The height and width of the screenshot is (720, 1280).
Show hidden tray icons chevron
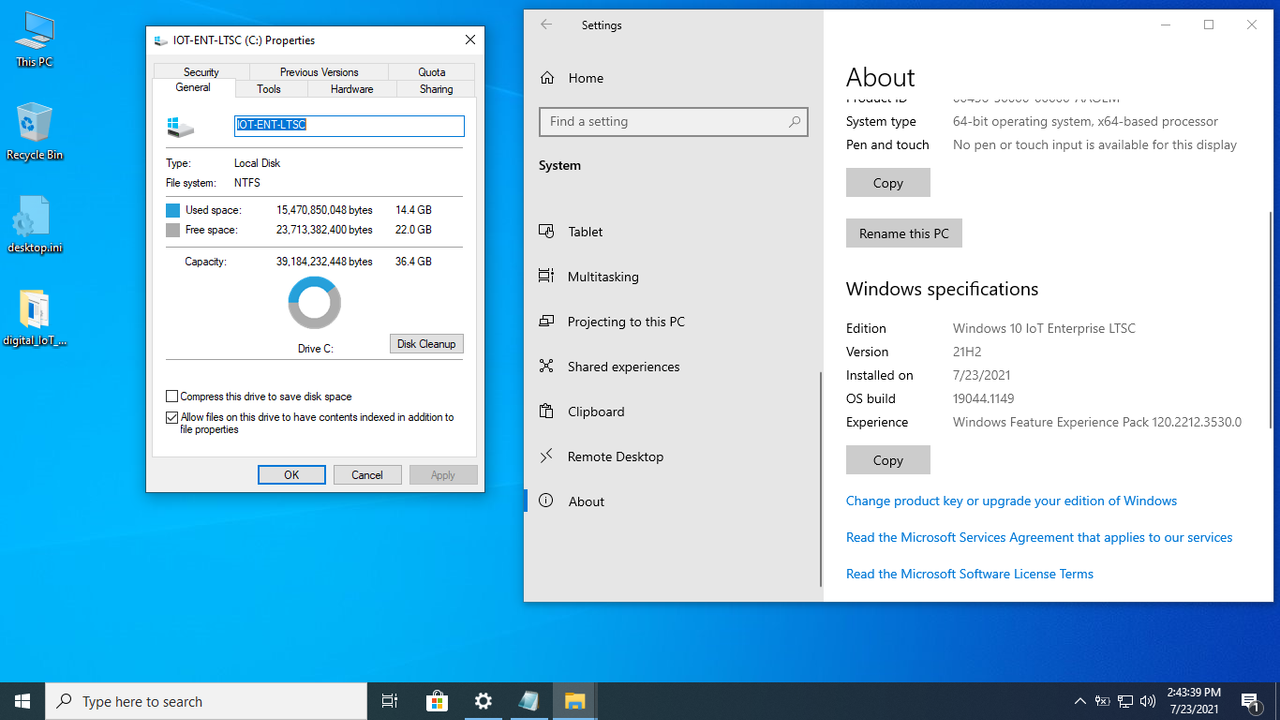click(x=1080, y=702)
